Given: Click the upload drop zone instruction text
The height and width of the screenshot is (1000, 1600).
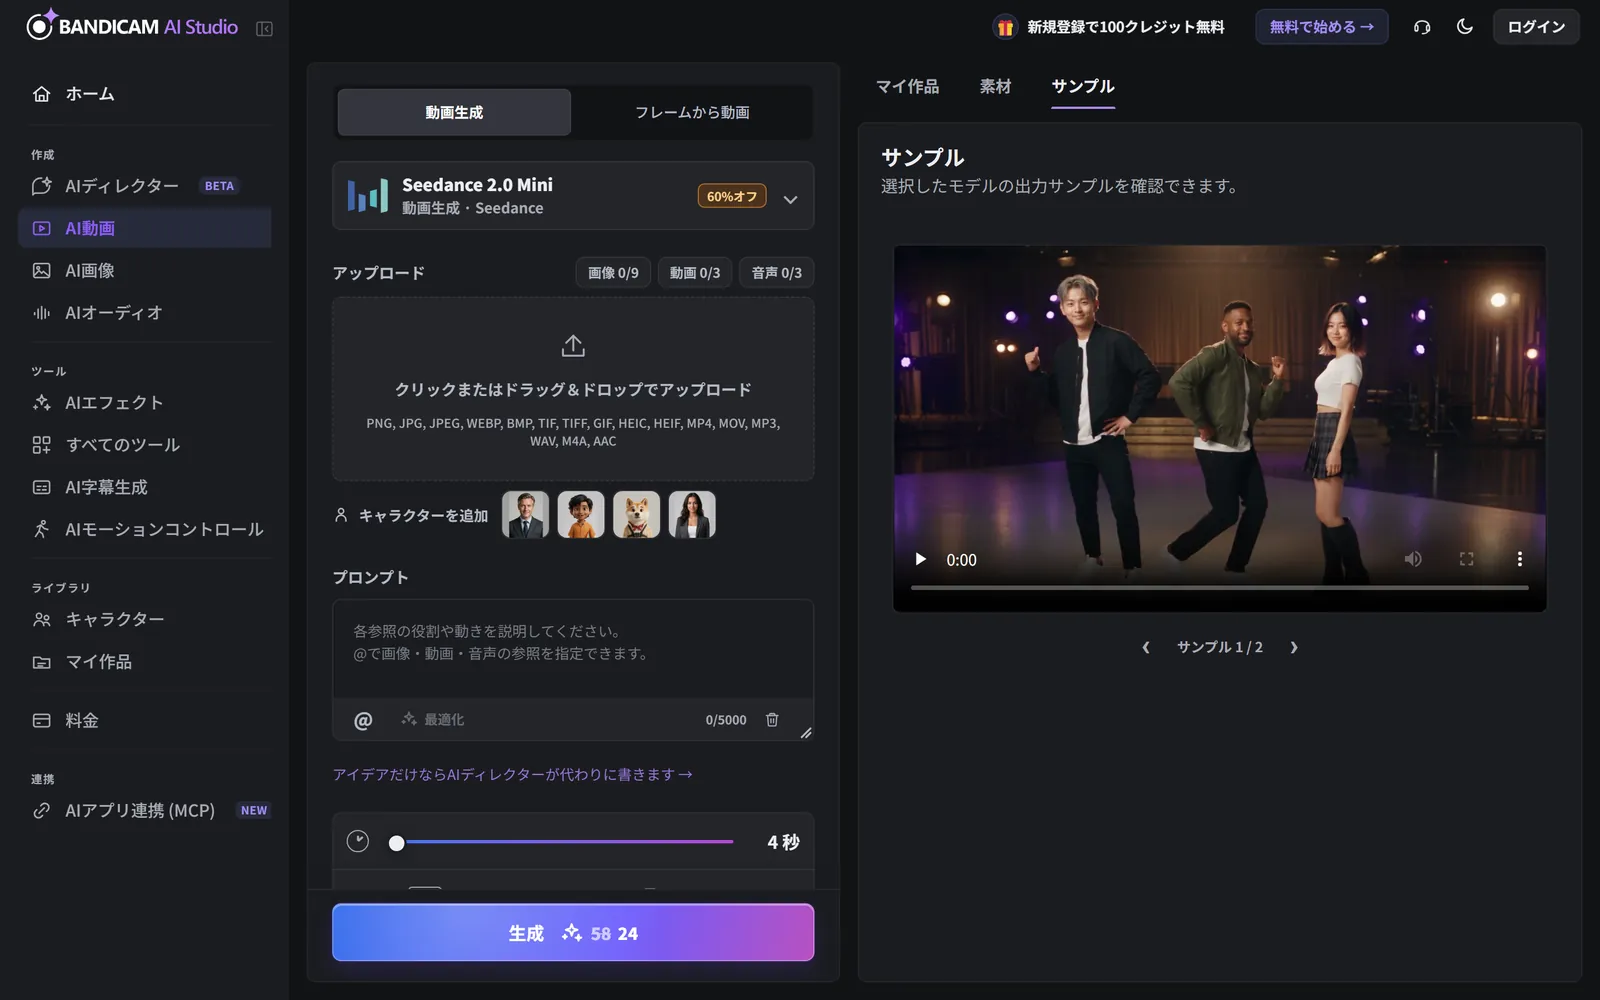Looking at the screenshot, I should click(x=573, y=389).
